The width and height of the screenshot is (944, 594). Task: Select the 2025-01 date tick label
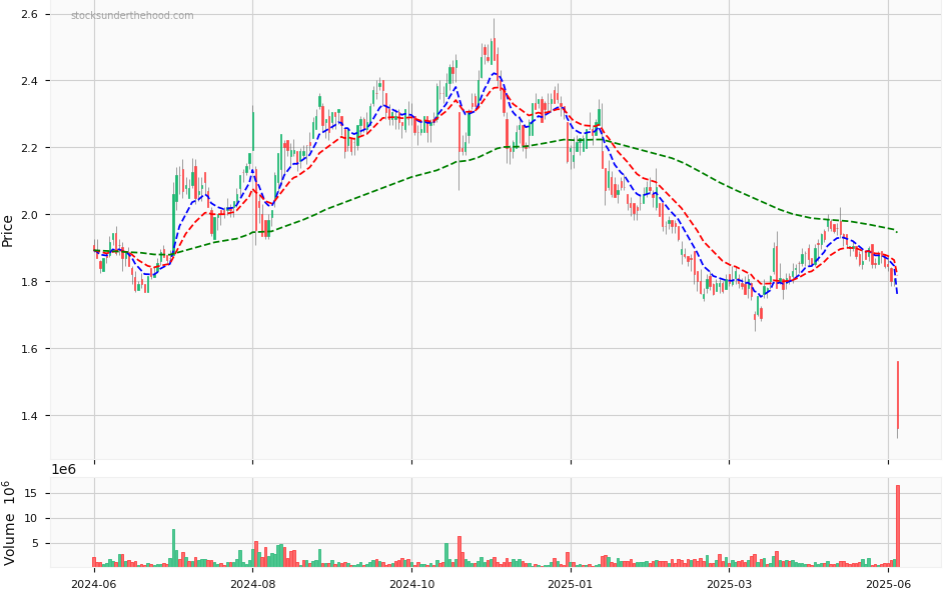click(570, 583)
